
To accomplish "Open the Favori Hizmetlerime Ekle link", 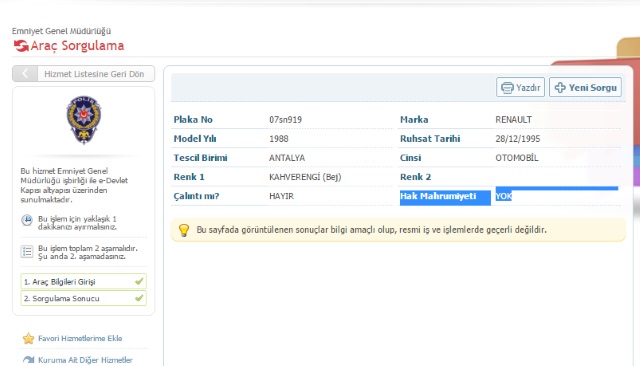I will click(80, 338).
